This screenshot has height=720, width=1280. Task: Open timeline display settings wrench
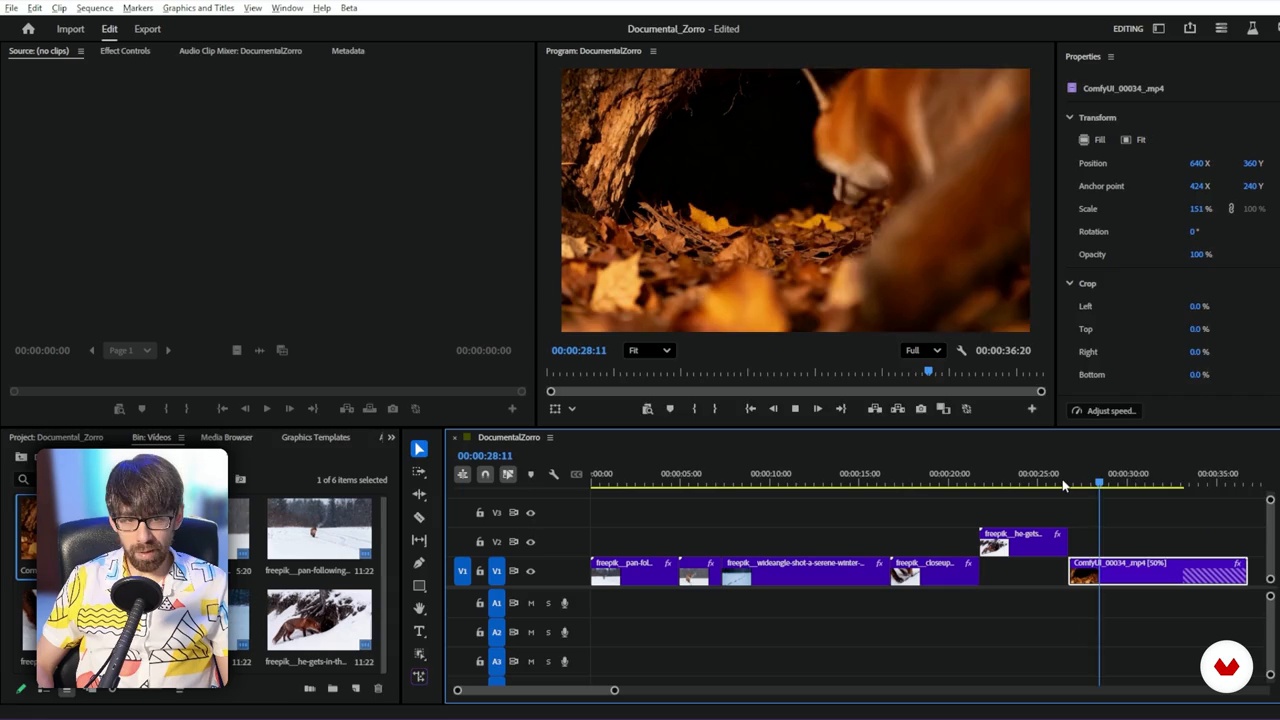(554, 475)
